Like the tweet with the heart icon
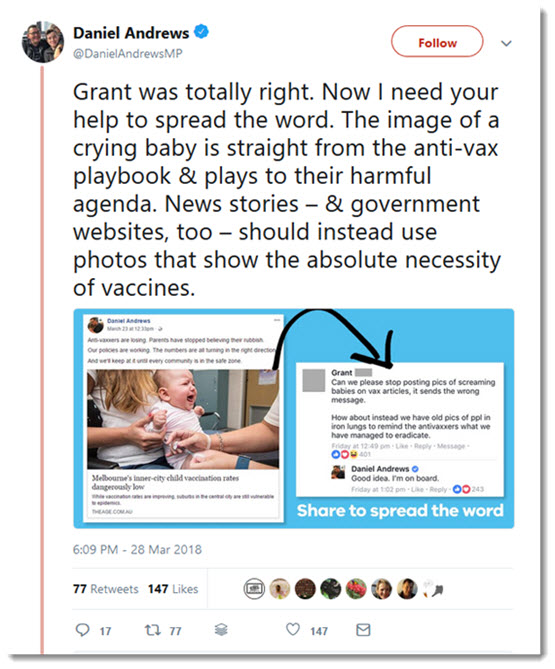 tap(293, 629)
